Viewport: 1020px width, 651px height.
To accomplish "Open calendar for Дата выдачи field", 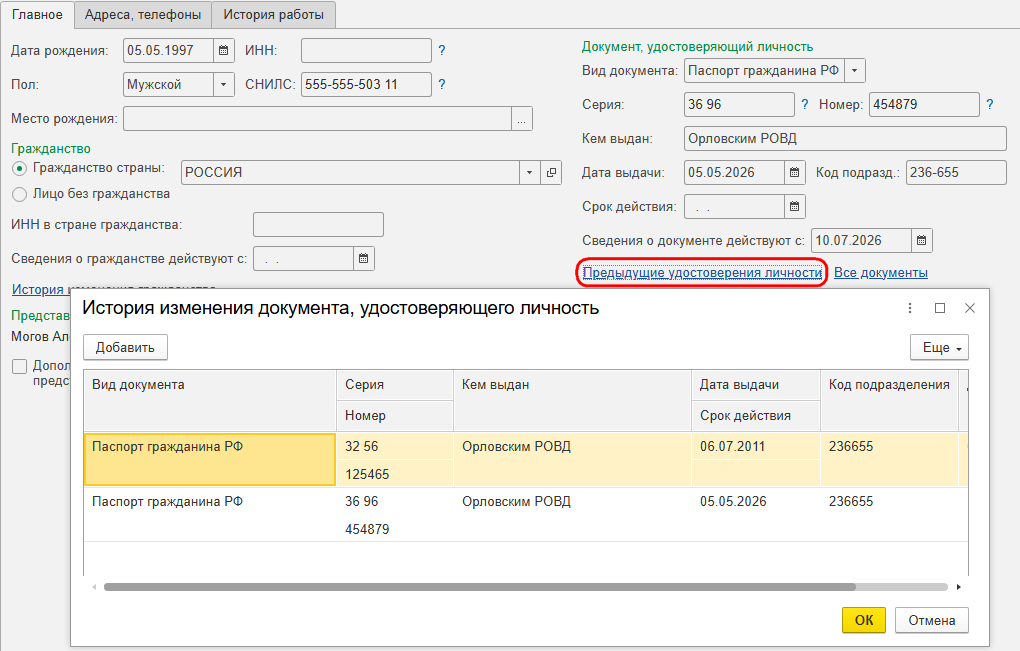I will coord(794,172).
